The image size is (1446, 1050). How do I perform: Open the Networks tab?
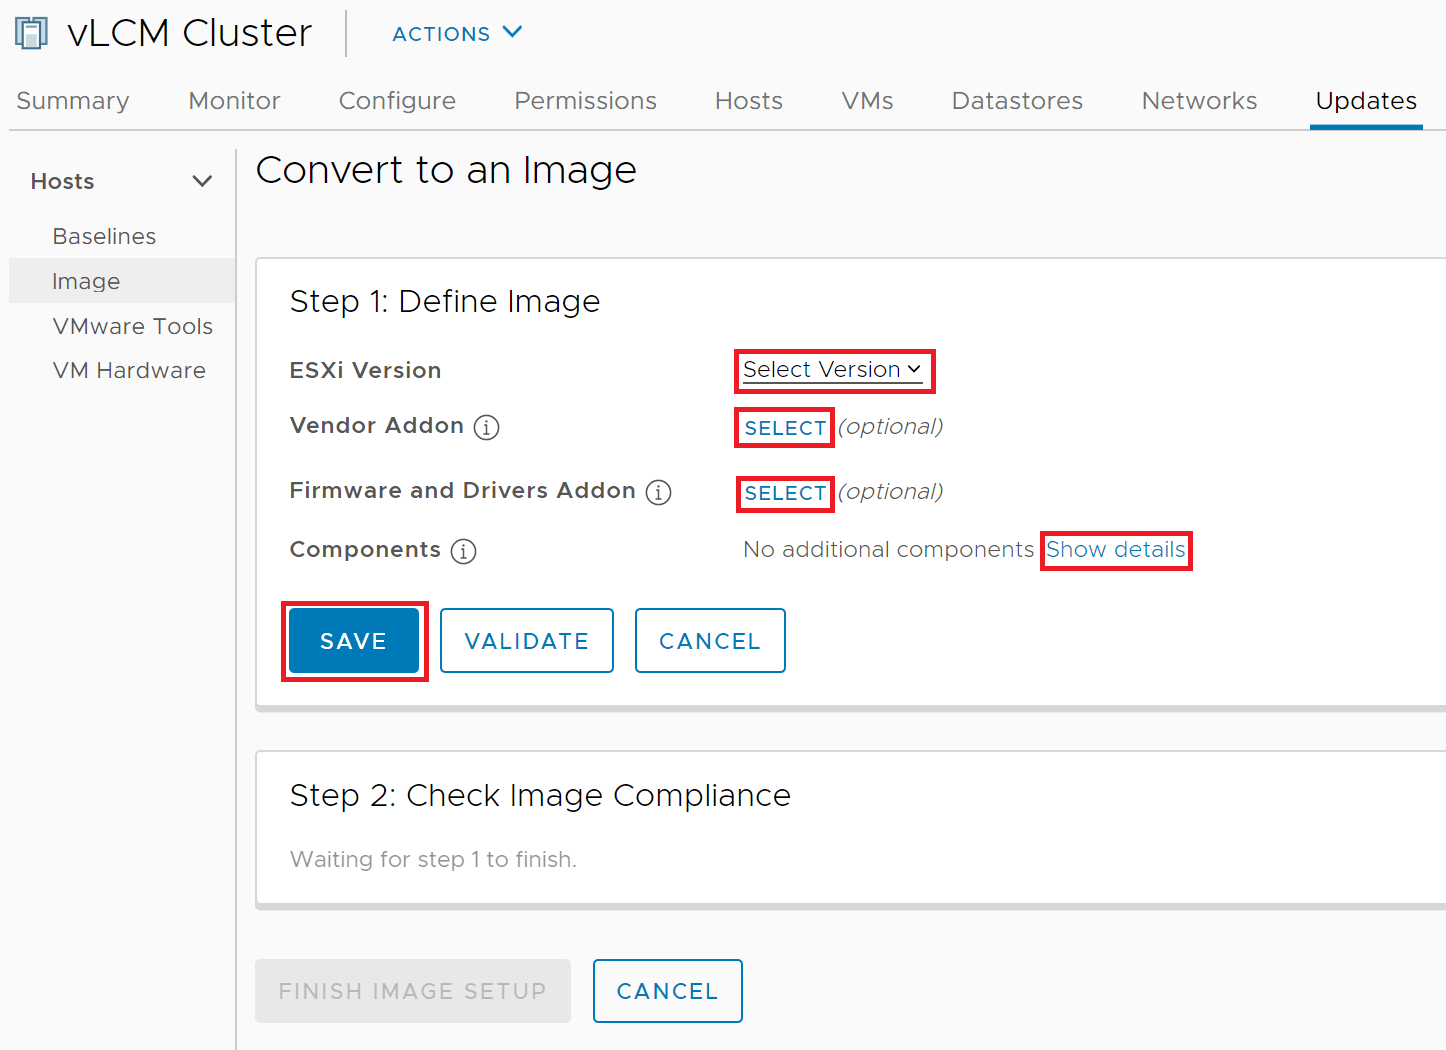[x=1199, y=101]
